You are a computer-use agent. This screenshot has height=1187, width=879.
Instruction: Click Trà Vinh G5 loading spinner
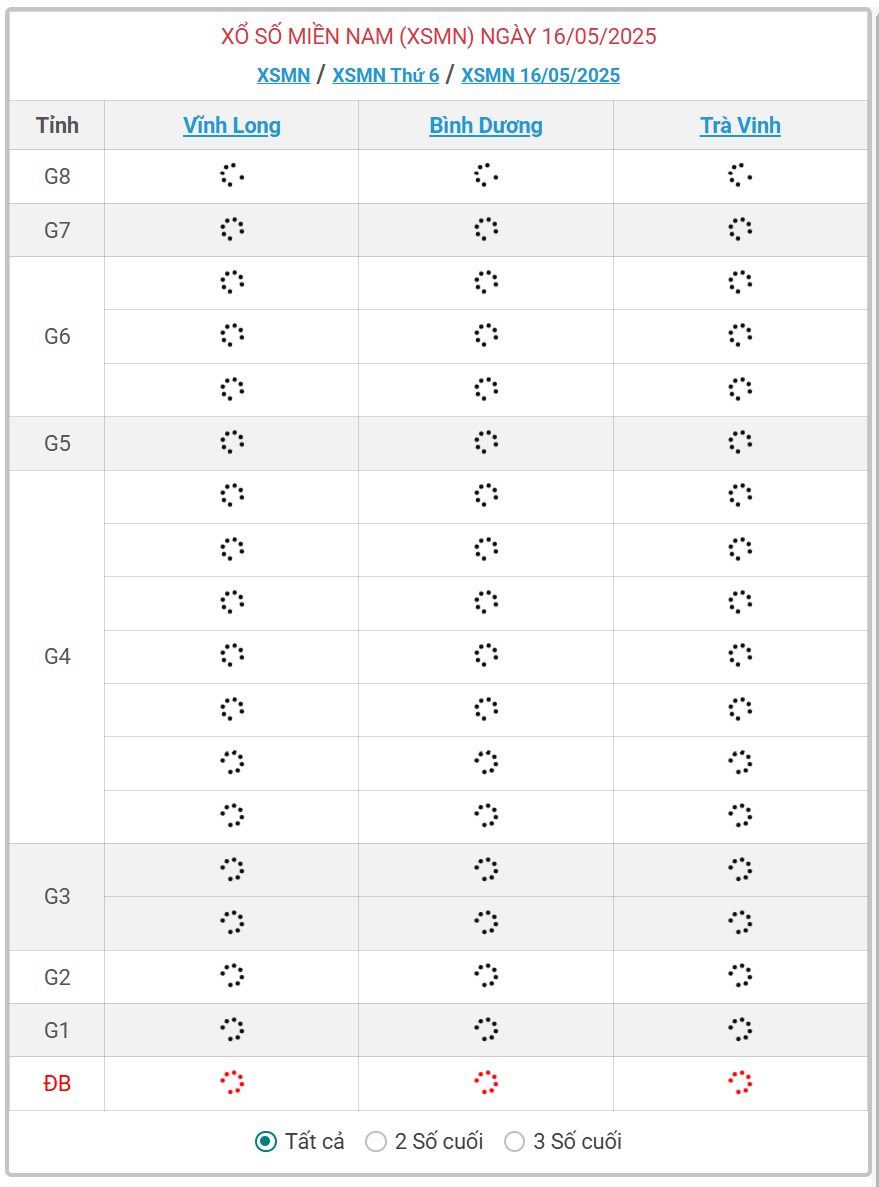[x=740, y=442]
